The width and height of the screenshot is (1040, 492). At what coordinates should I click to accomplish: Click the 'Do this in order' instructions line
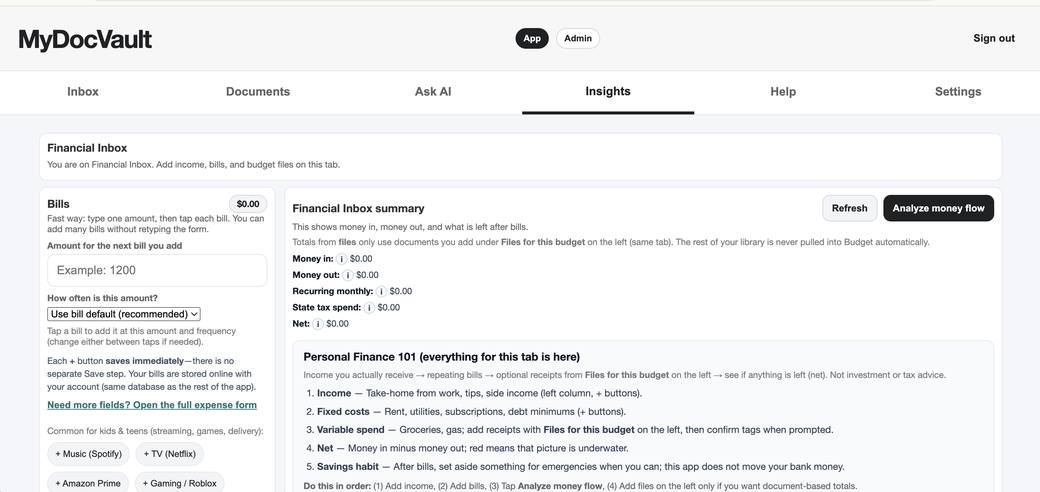580,486
